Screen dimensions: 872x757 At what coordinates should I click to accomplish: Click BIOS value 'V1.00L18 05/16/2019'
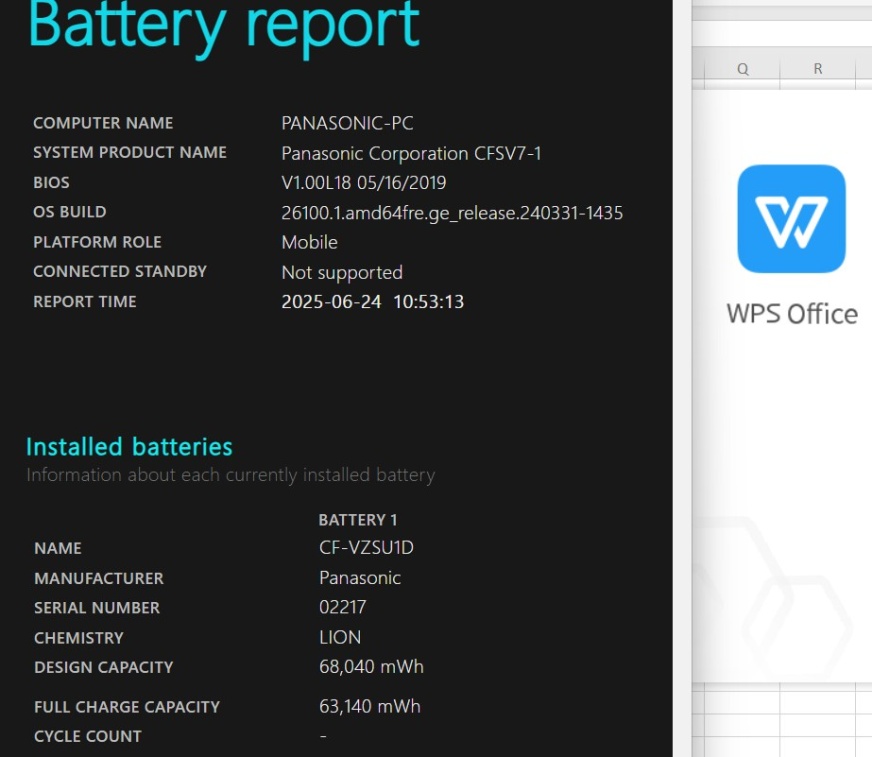(364, 182)
